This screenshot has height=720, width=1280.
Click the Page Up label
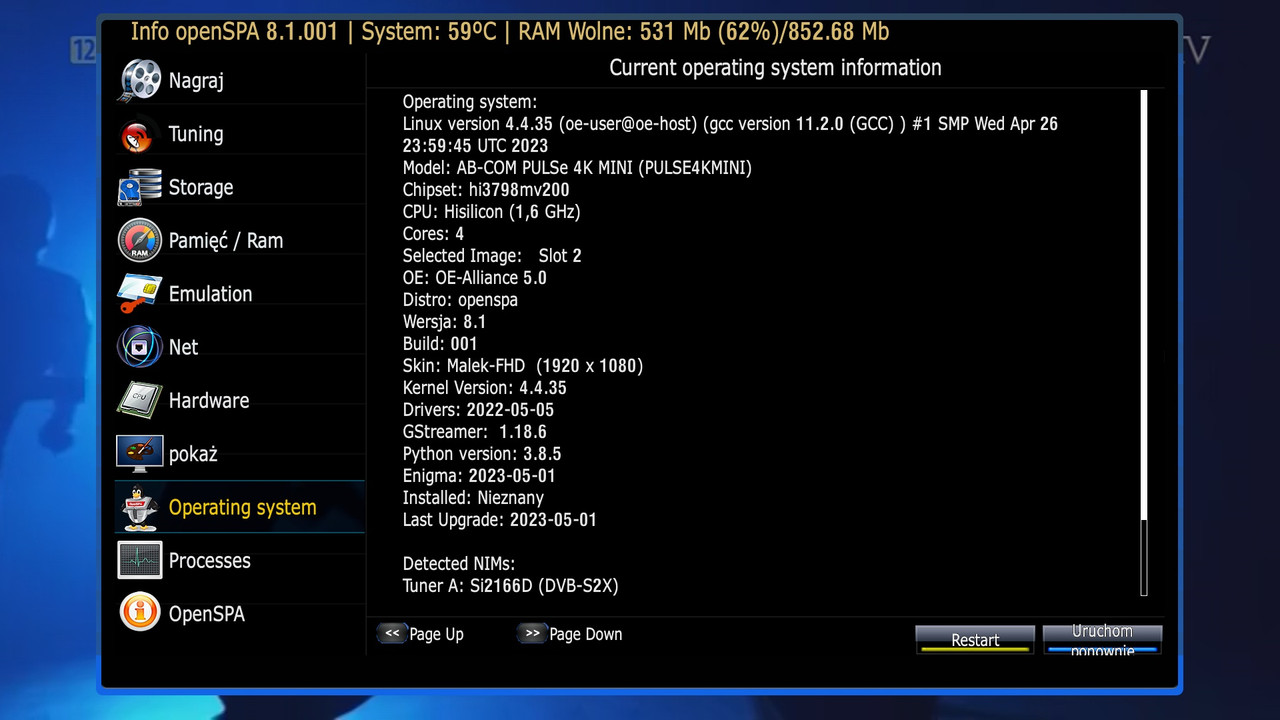(x=437, y=634)
